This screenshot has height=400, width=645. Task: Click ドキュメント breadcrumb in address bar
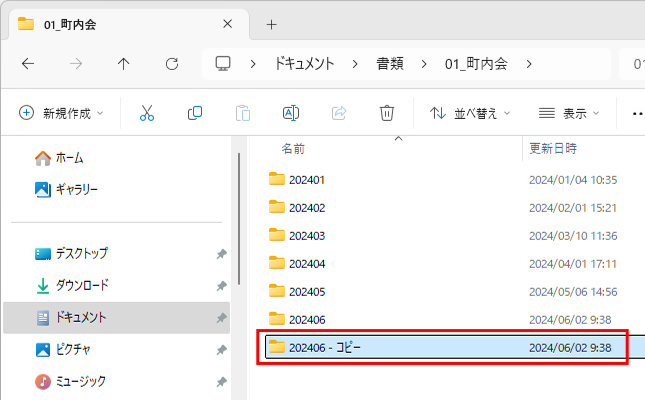[x=304, y=64]
